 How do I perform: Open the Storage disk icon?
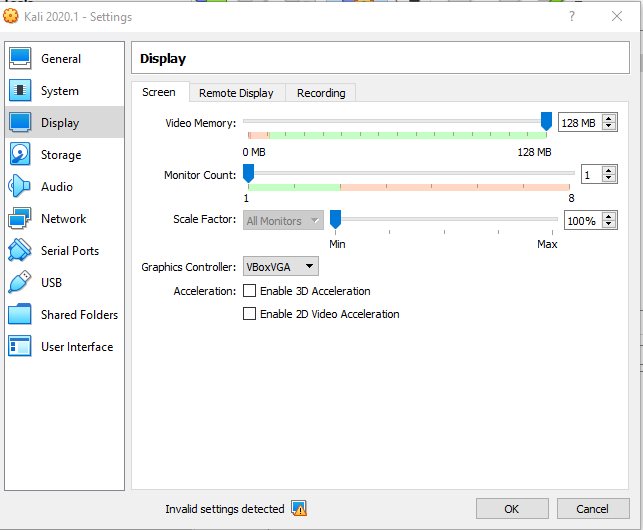(x=20, y=154)
